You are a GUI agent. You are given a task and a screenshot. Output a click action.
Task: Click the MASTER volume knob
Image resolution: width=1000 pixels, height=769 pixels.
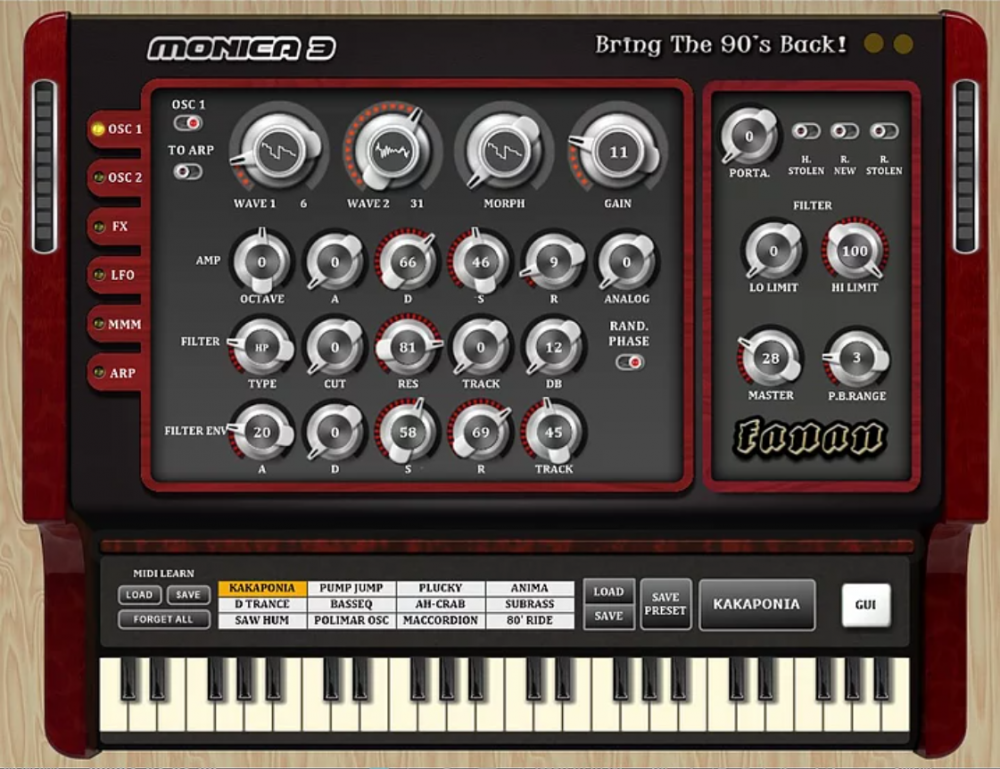tap(769, 358)
